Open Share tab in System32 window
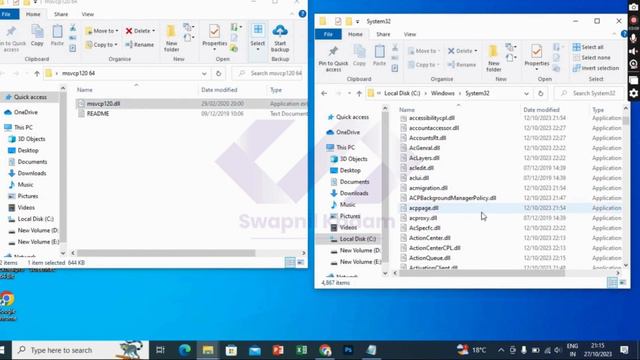Viewport: 640px width, 360px height. [x=383, y=34]
